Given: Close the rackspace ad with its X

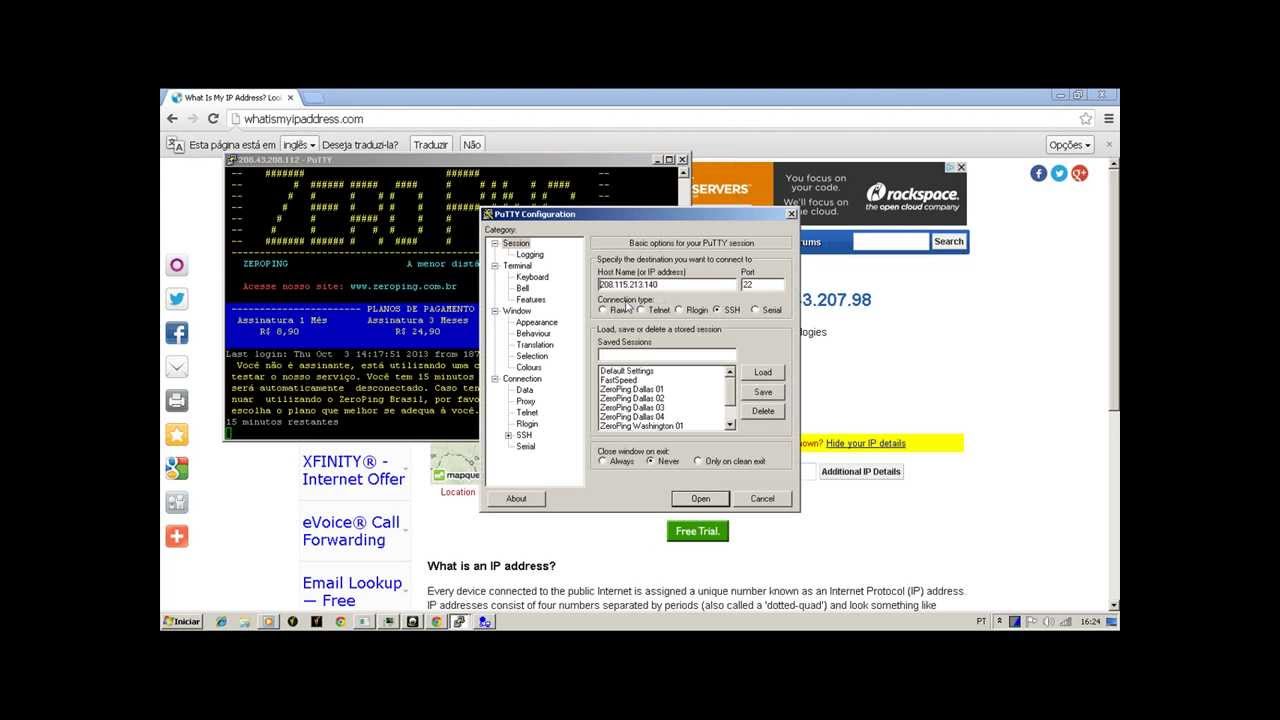Looking at the screenshot, I should click(x=961, y=168).
